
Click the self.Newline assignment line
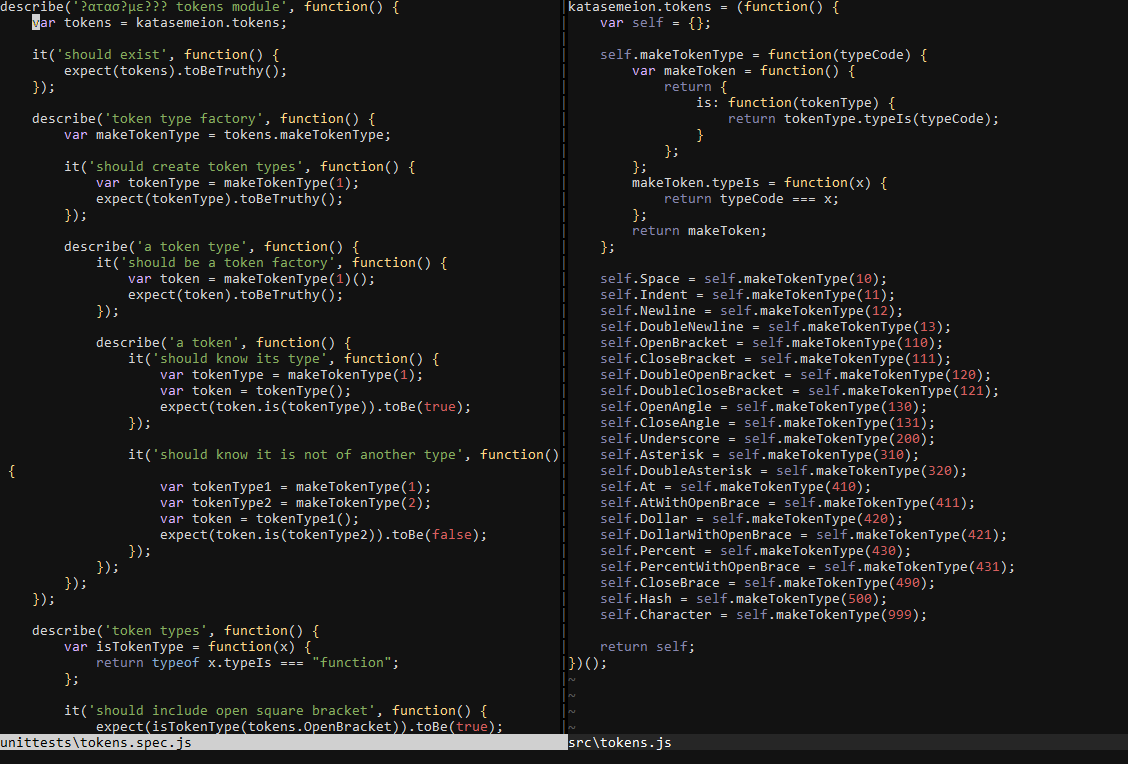coord(751,311)
